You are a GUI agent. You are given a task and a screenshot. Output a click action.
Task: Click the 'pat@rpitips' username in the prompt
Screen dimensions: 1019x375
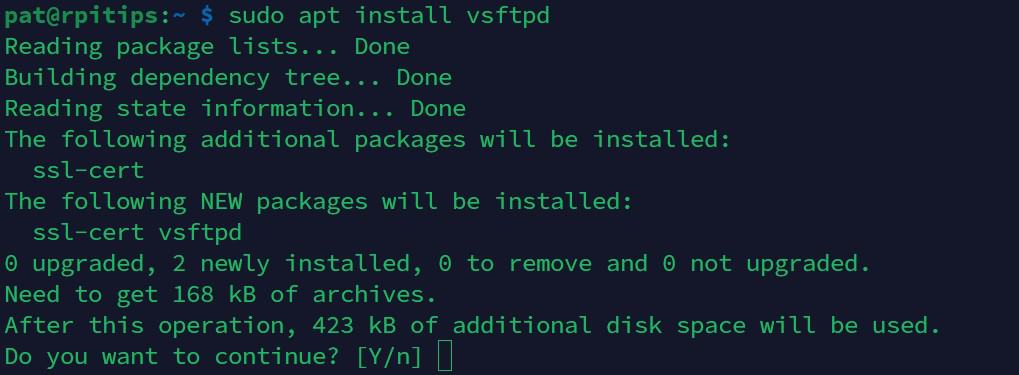click(82, 16)
